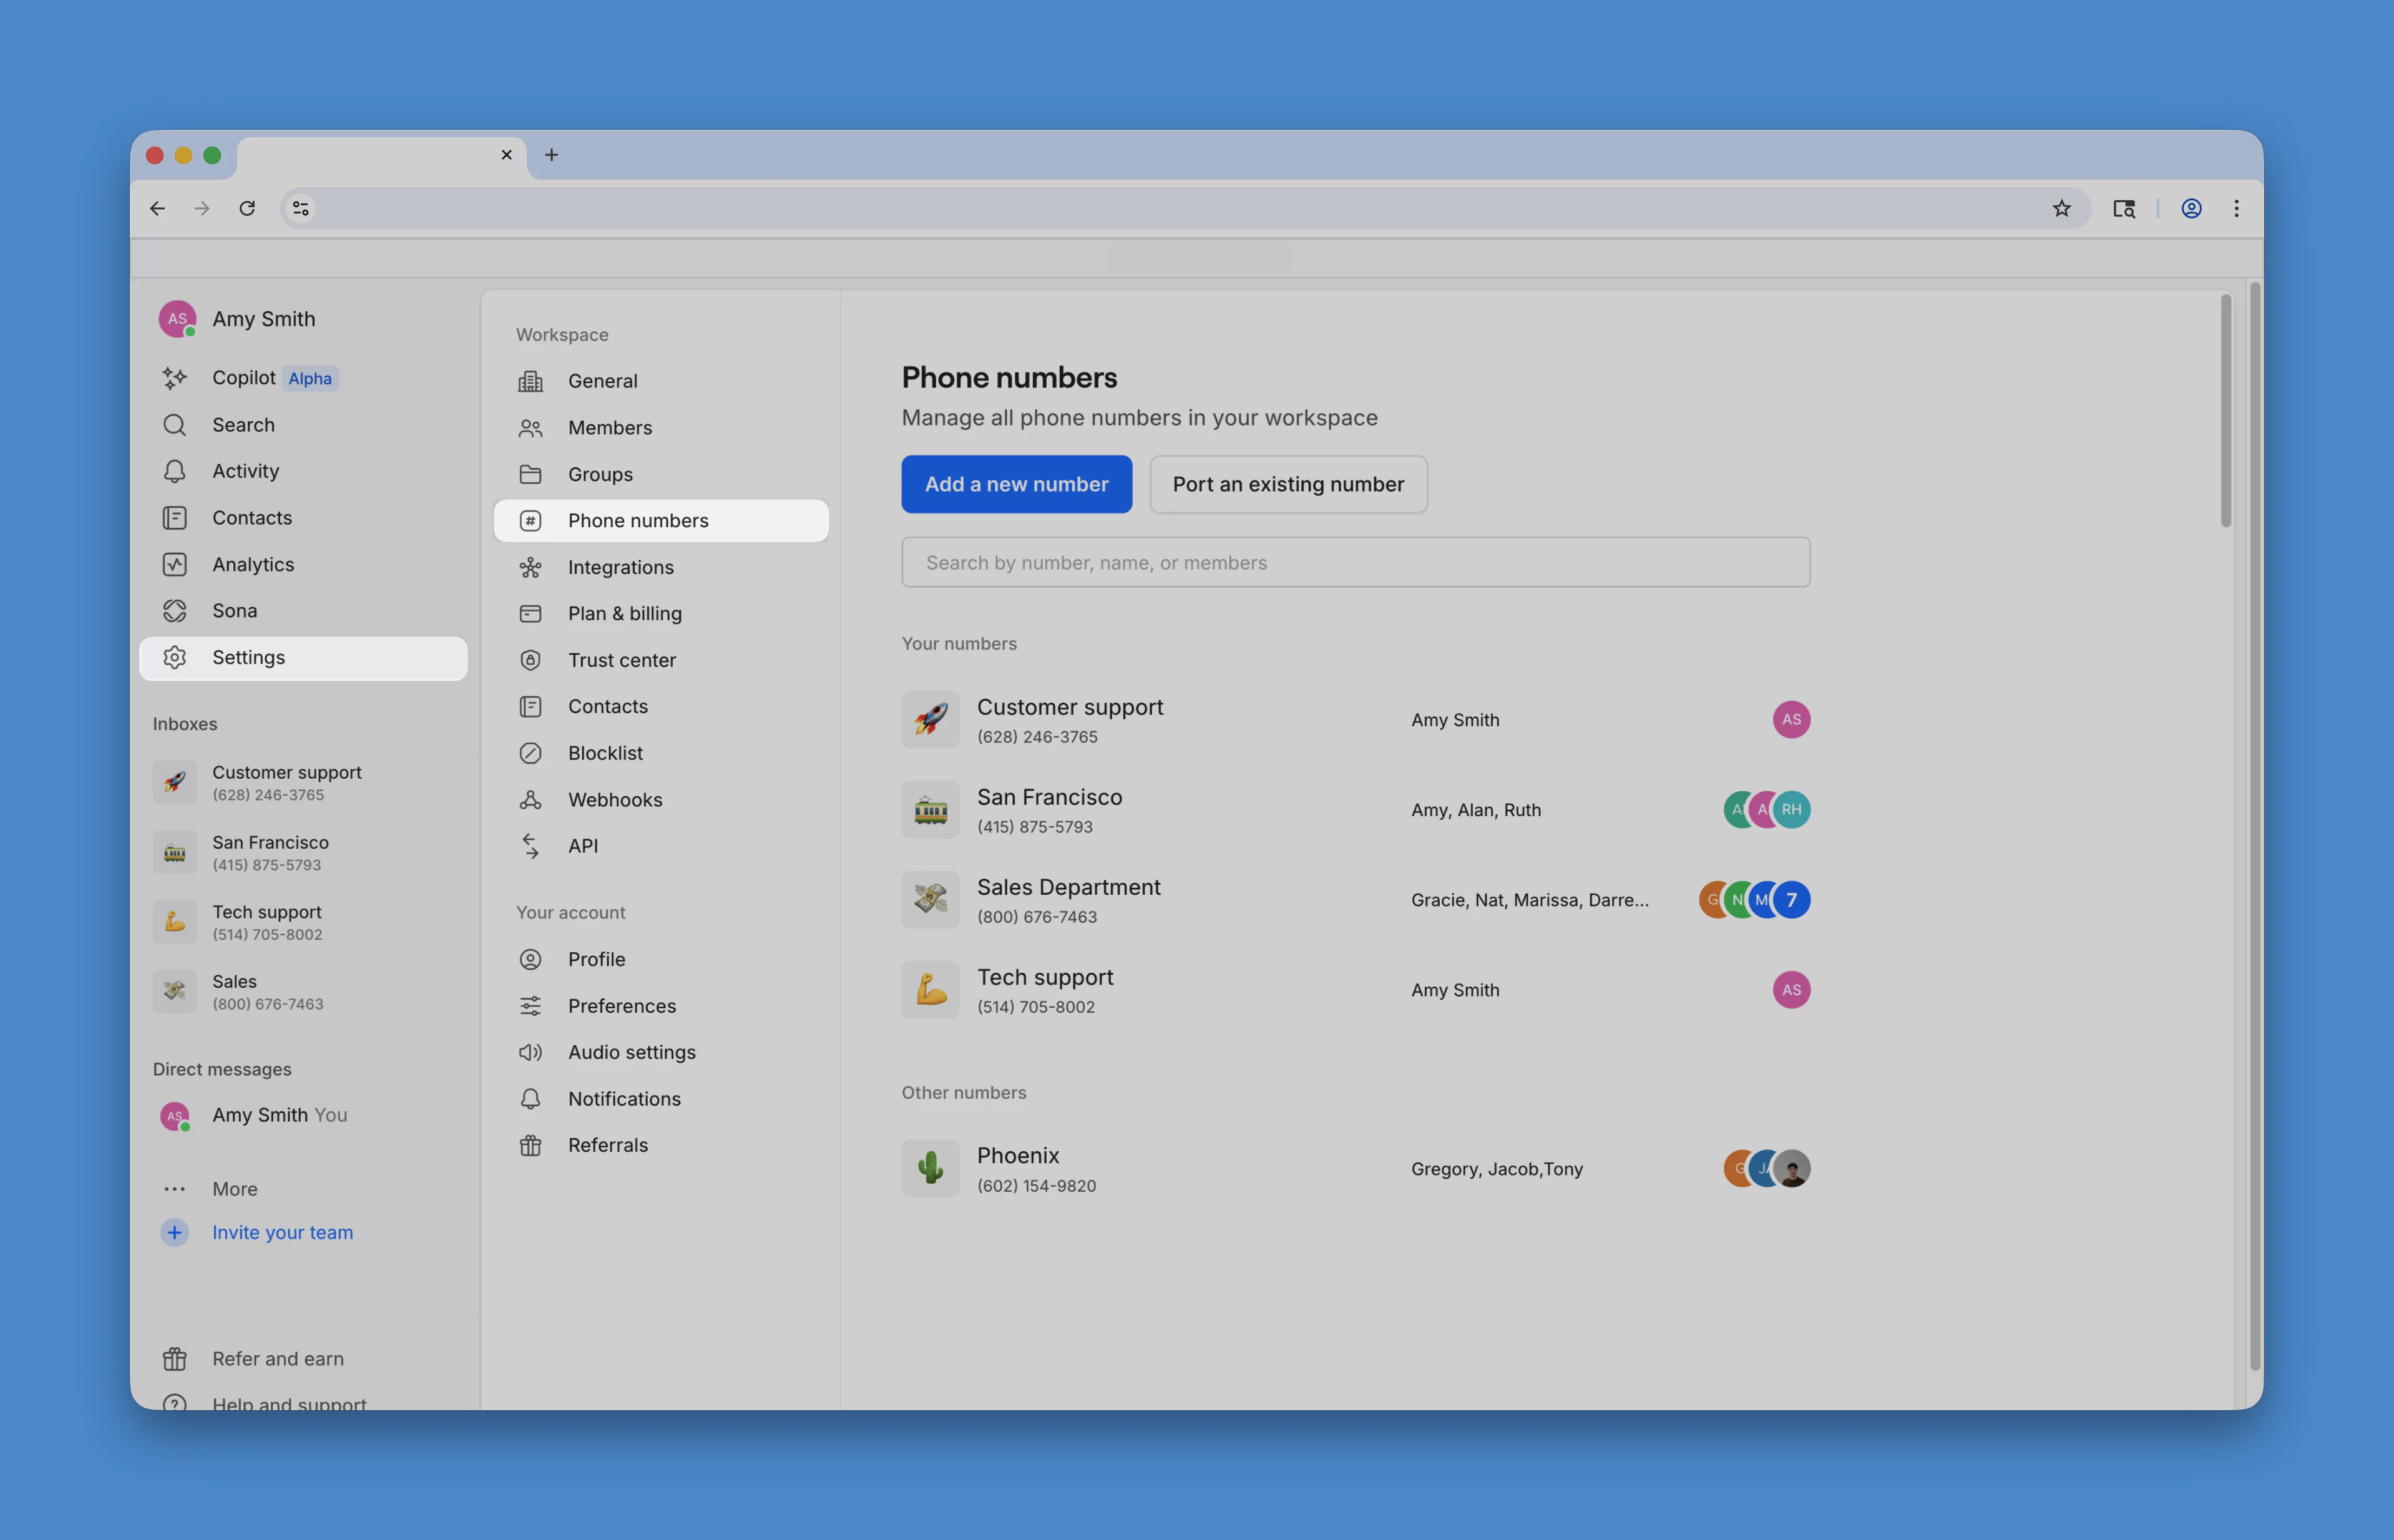The width and height of the screenshot is (2394, 1540).
Task: Open Tech support number row
Action: (x=1355, y=990)
